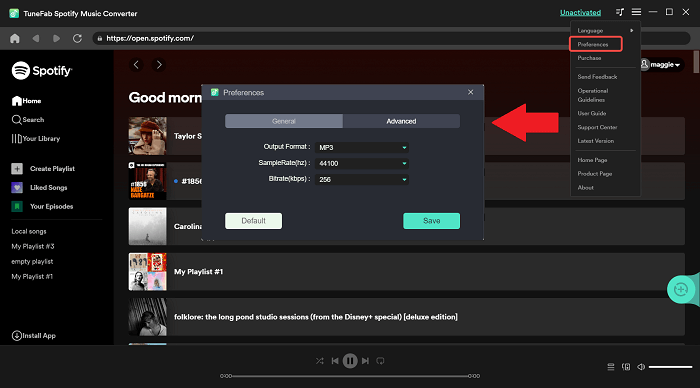Toggle shuffle playback

tap(320, 361)
